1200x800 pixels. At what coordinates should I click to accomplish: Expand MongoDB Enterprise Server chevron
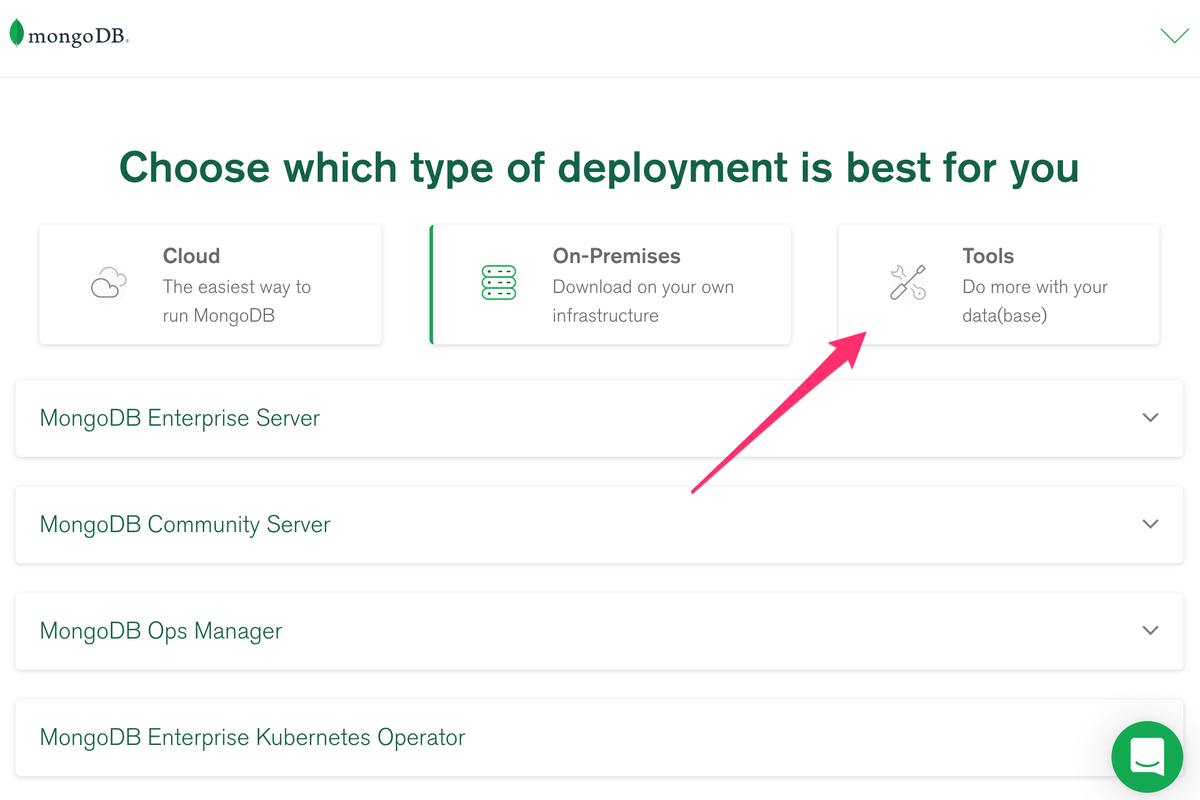pyautogui.click(x=1150, y=418)
